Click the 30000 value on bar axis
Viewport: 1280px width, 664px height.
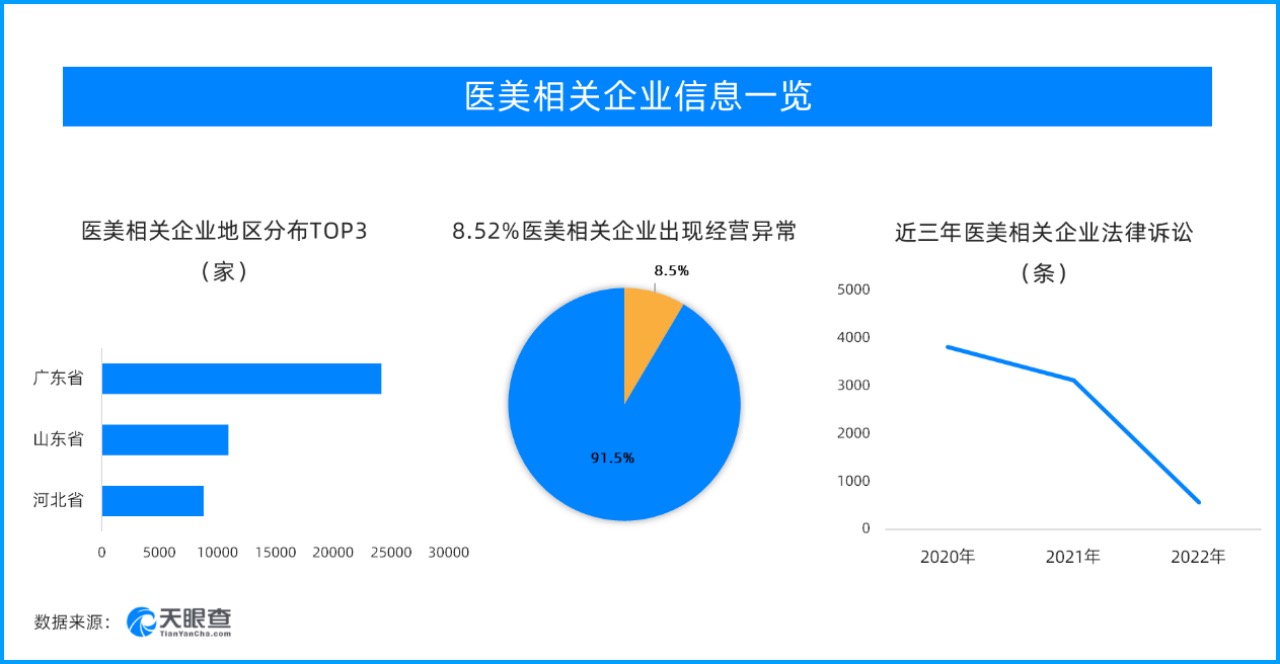tap(448, 552)
